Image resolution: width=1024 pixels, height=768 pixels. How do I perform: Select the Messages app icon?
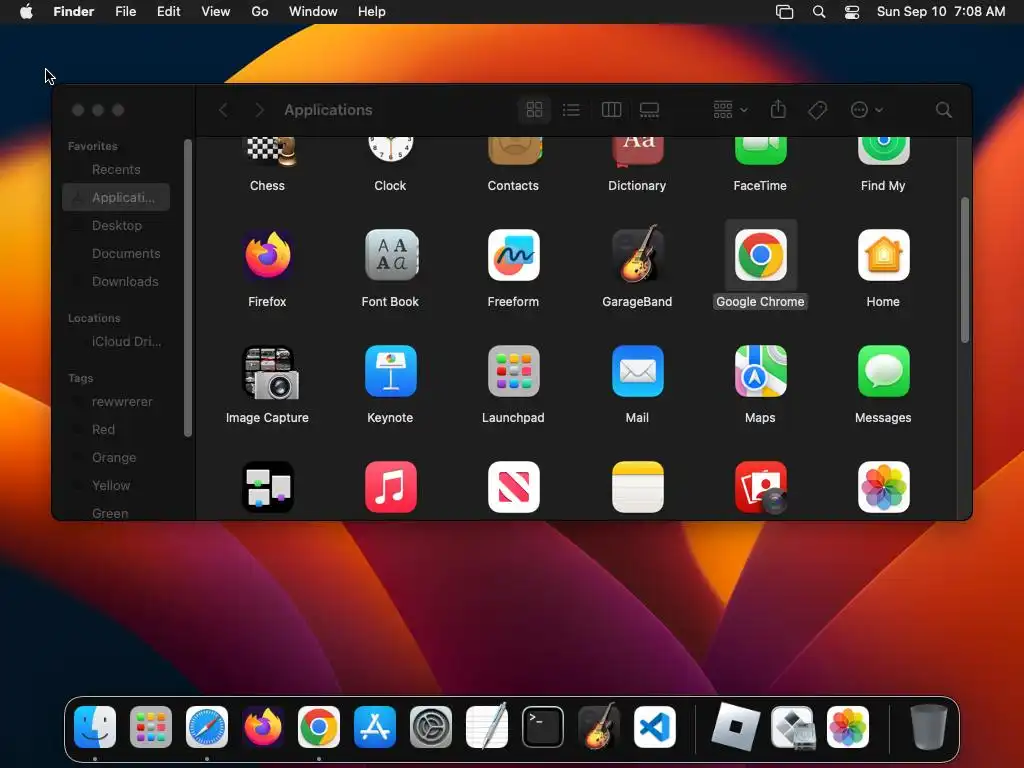(883, 372)
